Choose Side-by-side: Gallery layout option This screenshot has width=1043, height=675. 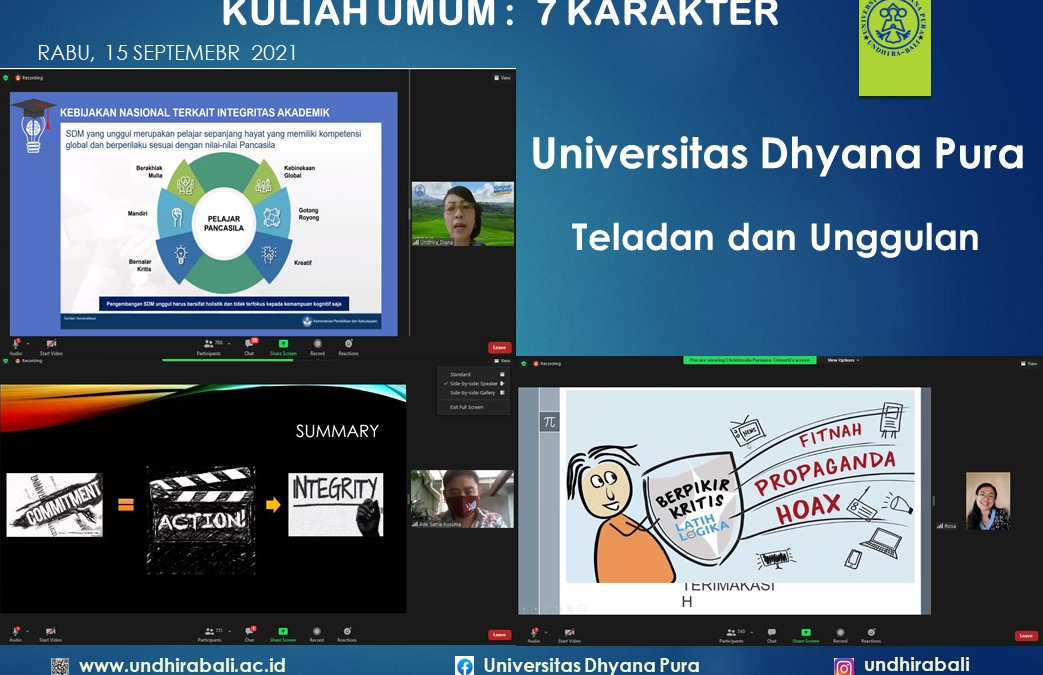point(474,393)
